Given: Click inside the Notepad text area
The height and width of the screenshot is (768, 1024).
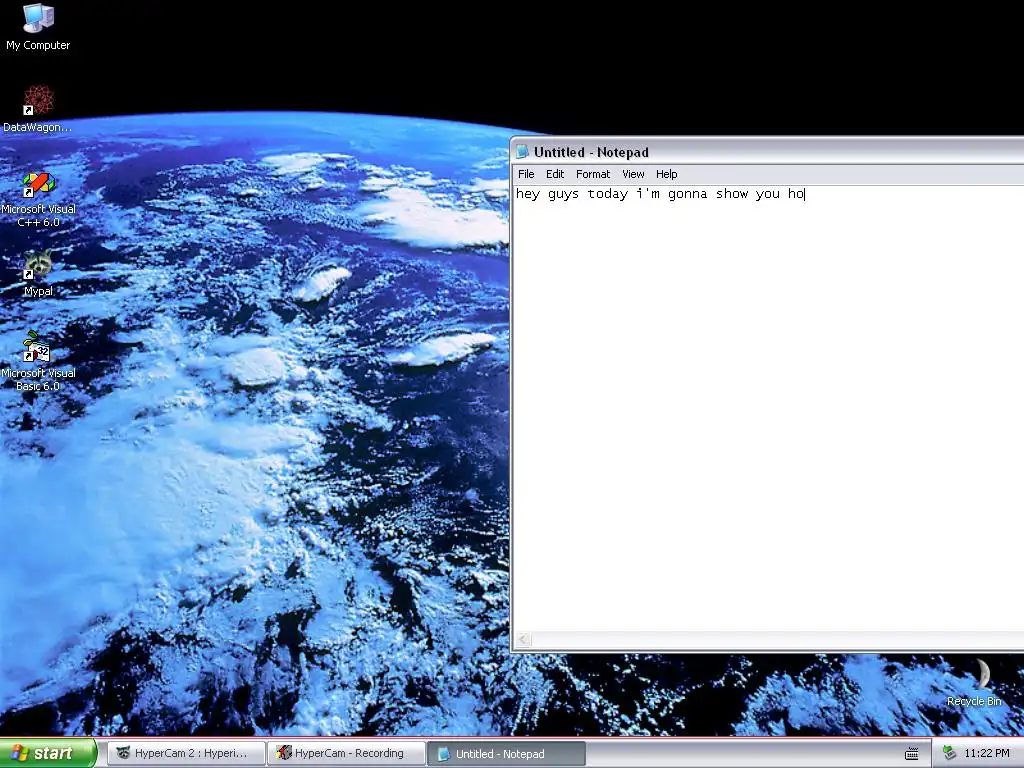Looking at the screenshot, I should coord(769,408).
